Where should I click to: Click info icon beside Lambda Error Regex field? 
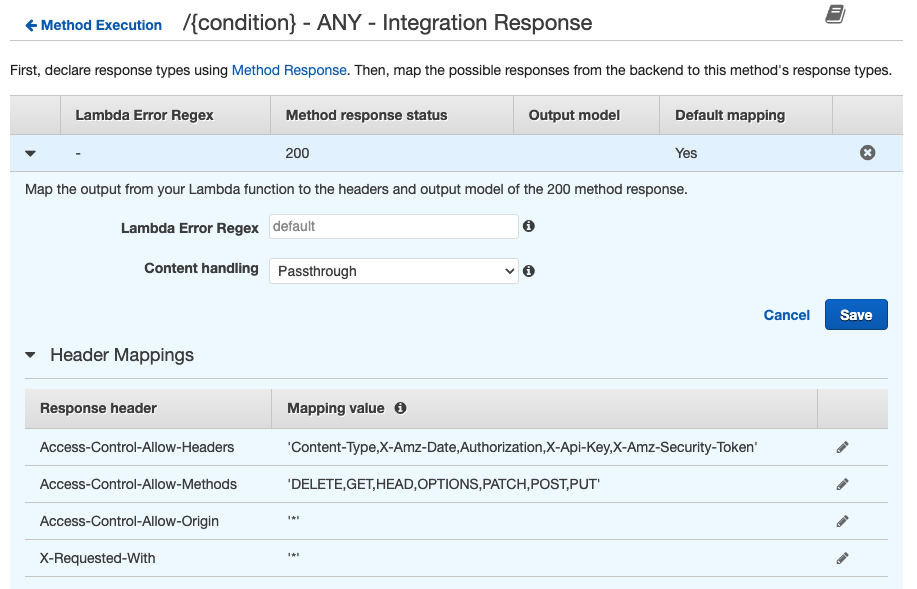click(529, 226)
